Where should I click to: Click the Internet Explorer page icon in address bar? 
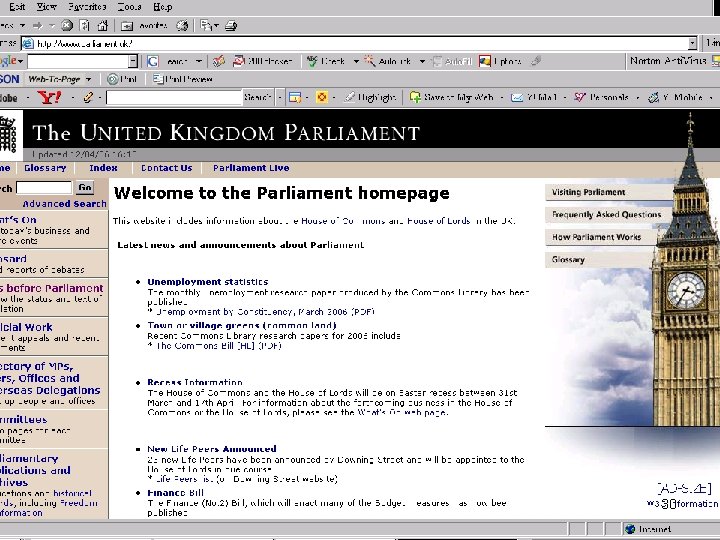click(x=28, y=44)
